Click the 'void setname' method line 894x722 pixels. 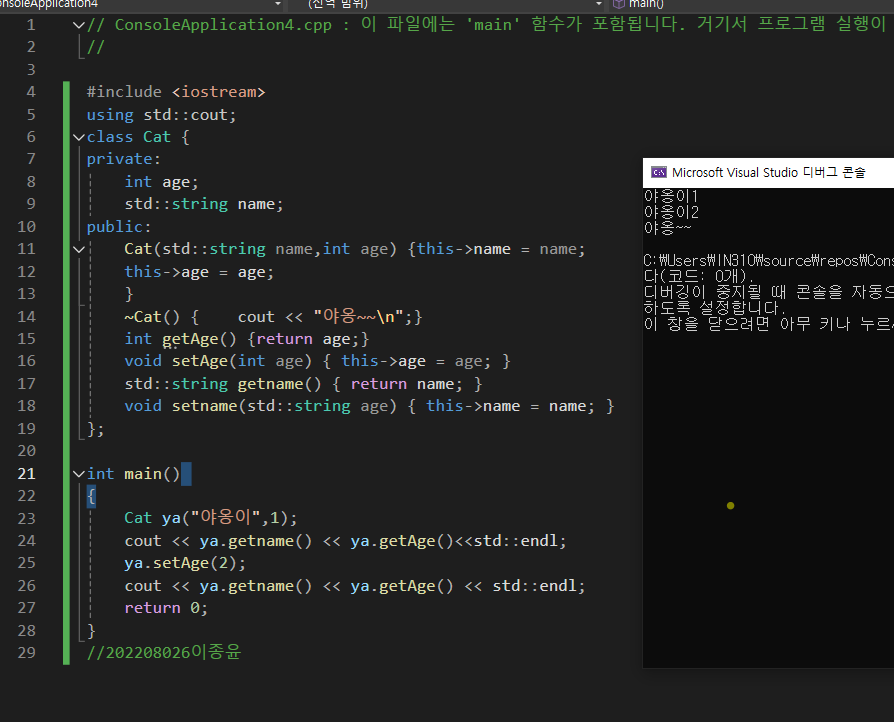[x=369, y=406]
